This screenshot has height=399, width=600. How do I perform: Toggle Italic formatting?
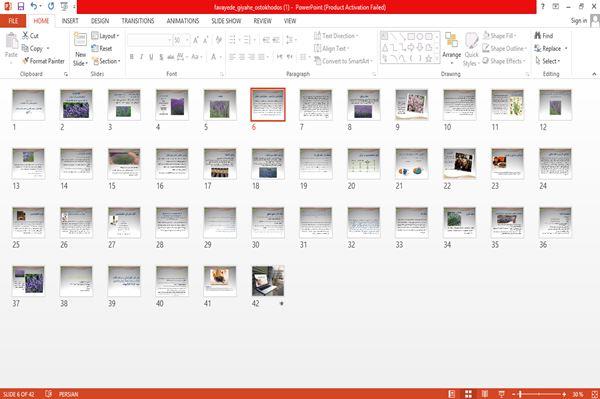pyautogui.click(x=142, y=57)
